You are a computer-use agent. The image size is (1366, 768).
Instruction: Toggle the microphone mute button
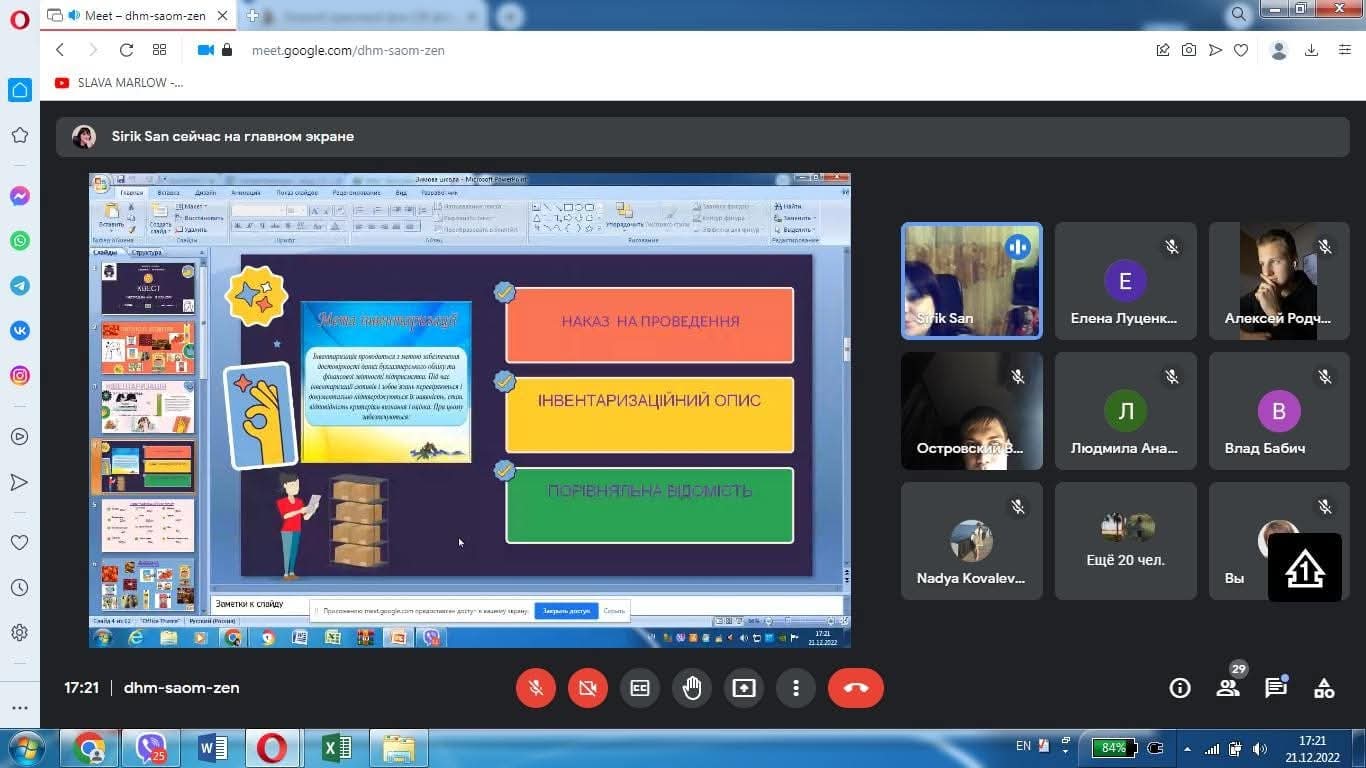[536, 688]
